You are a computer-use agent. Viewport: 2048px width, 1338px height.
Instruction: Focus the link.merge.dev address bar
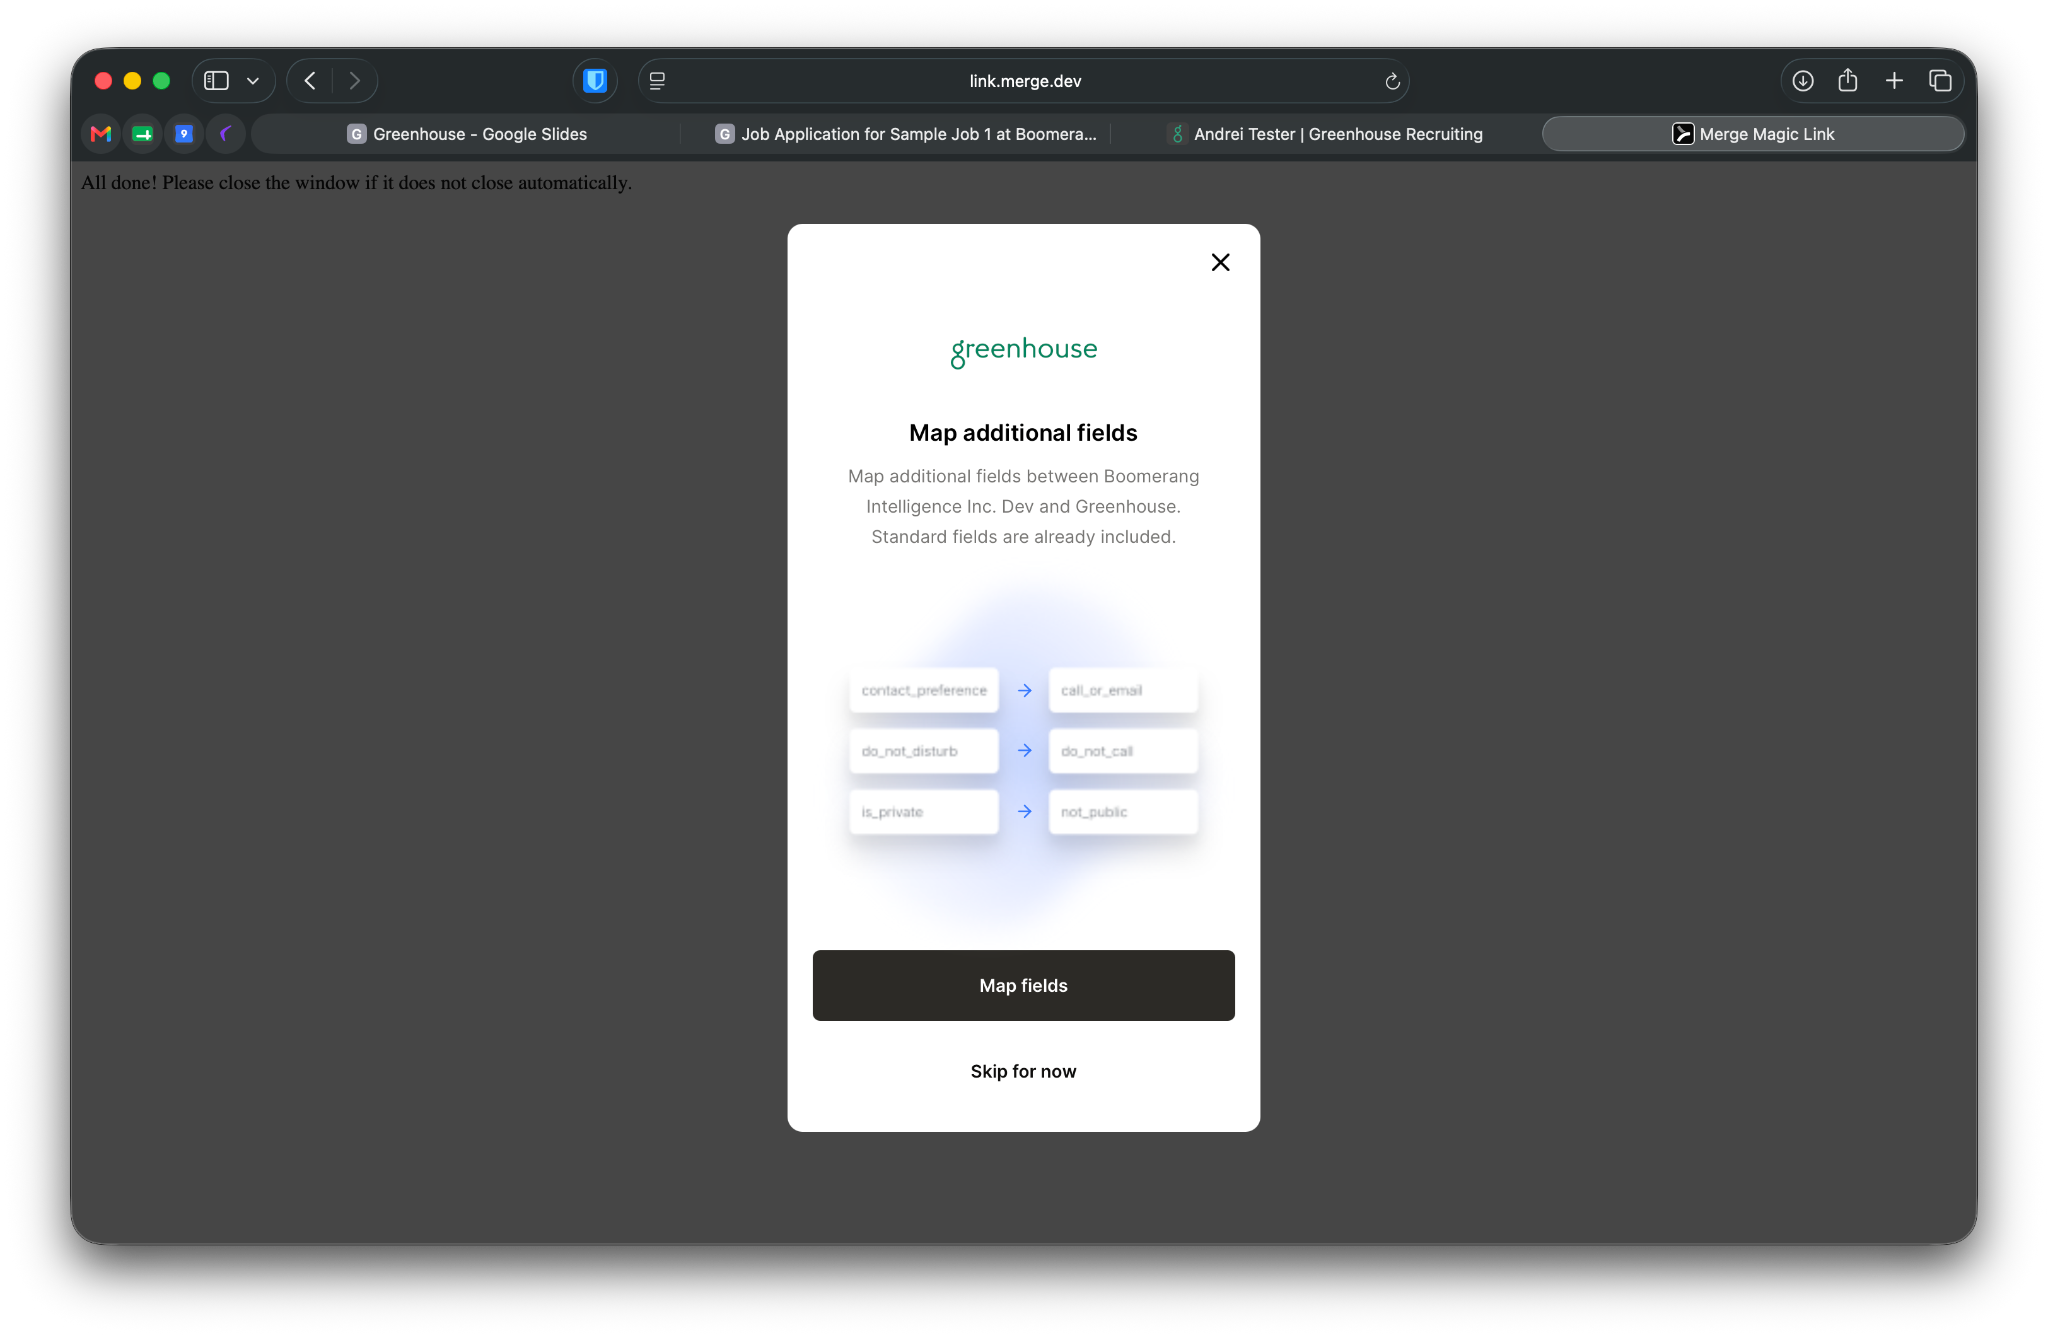coord(1024,81)
